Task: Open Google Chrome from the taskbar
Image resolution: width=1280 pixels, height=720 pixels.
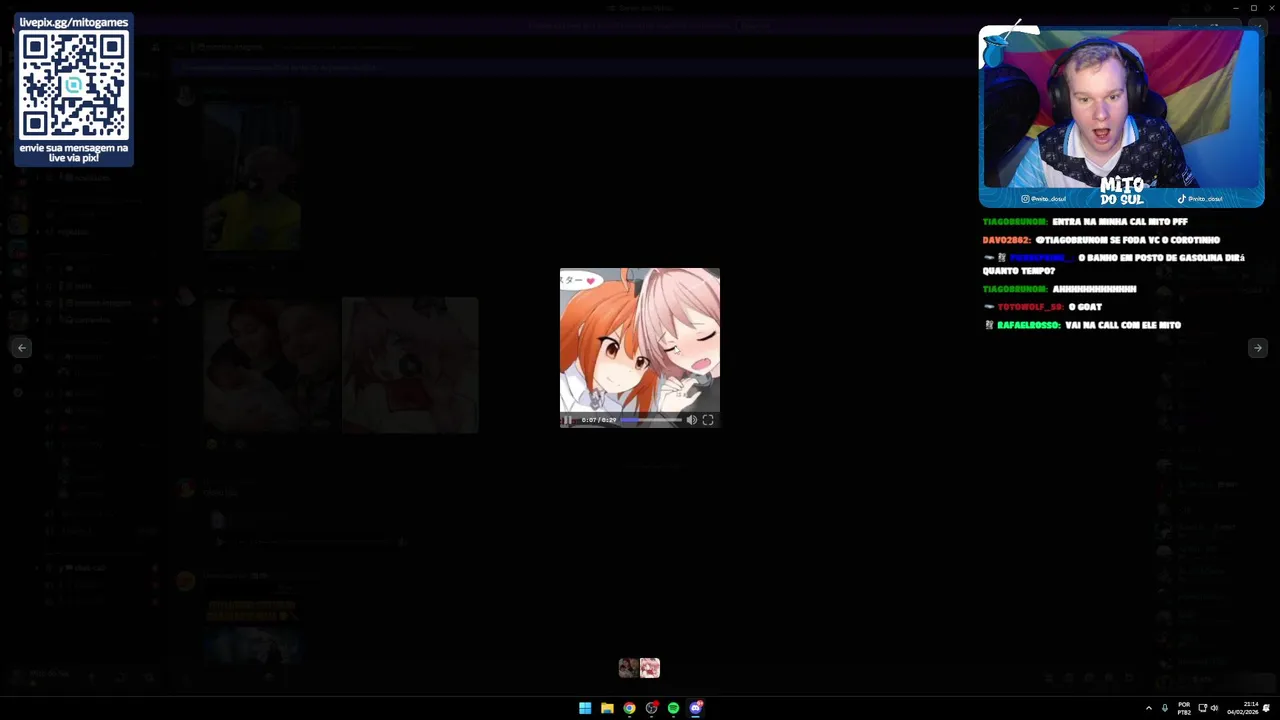Action: pos(629,708)
